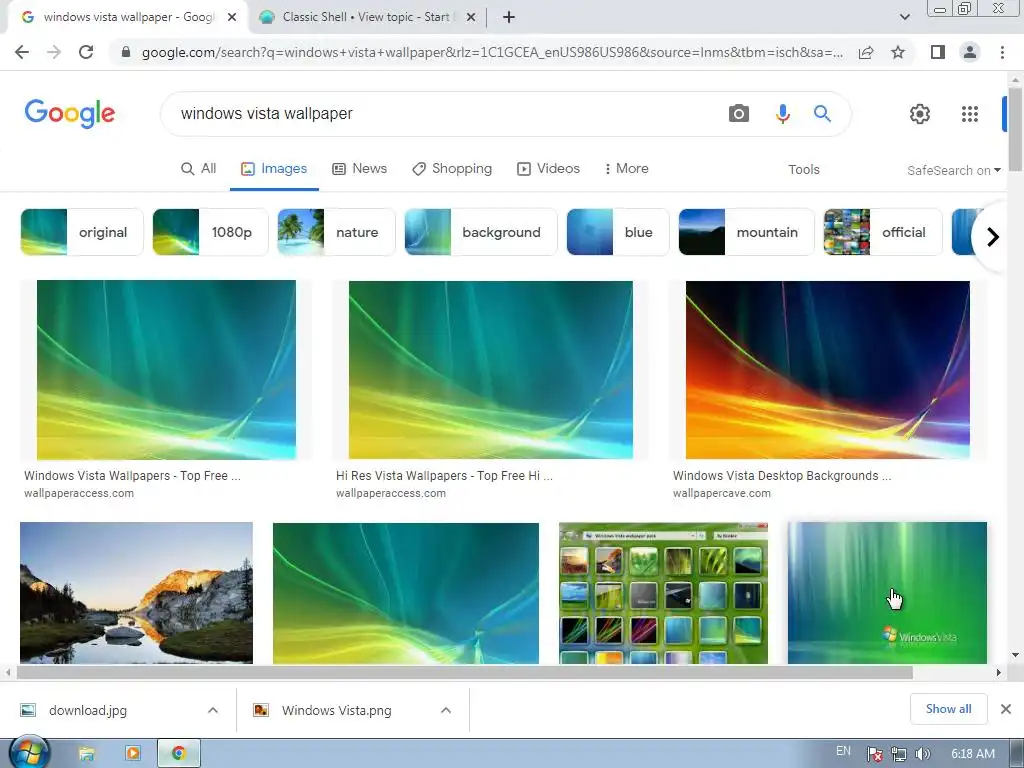Click the Hi Res Vista Wallpapers title link

[444, 475]
